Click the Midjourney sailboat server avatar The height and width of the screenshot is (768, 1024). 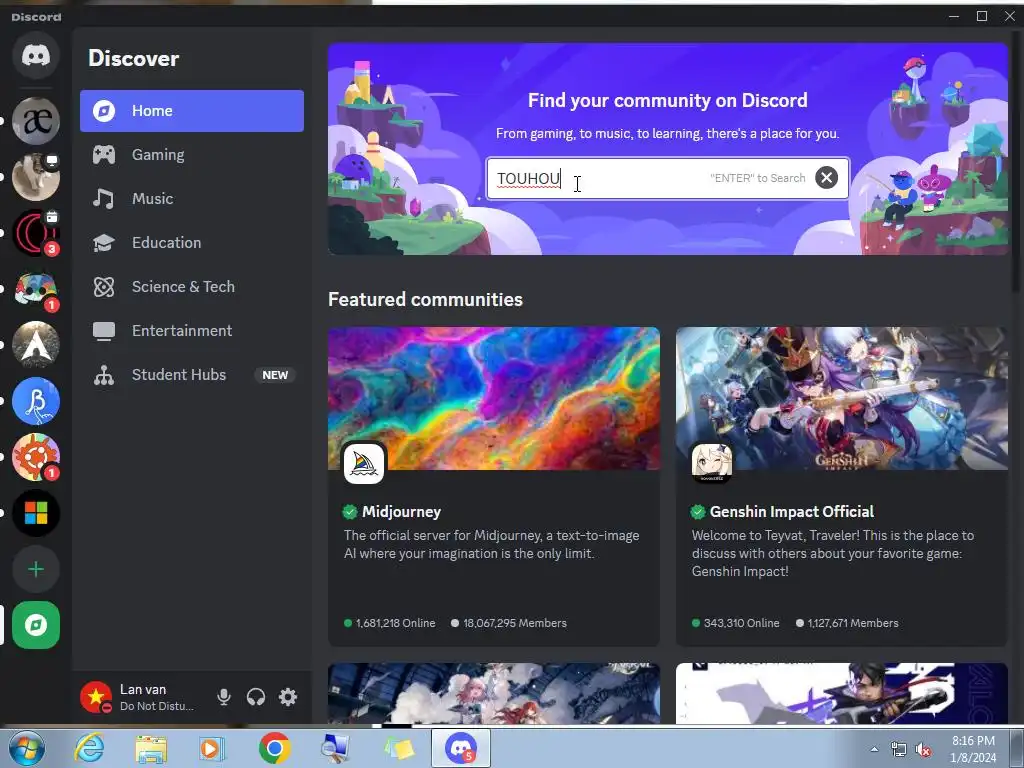[x=364, y=464]
